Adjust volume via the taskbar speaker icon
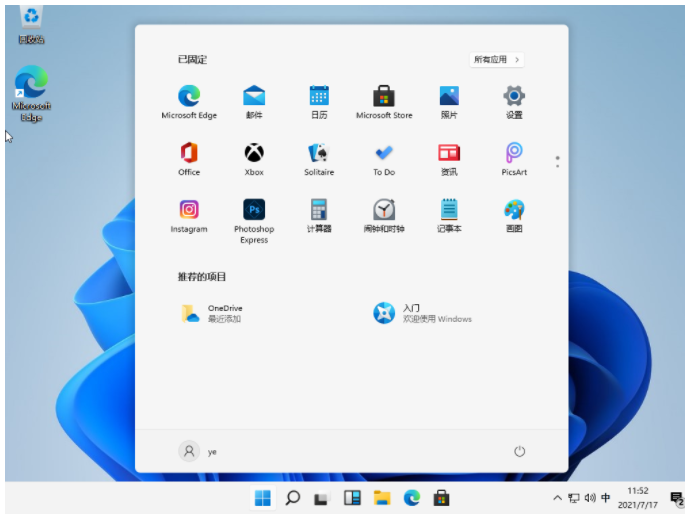 pos(590,498)
